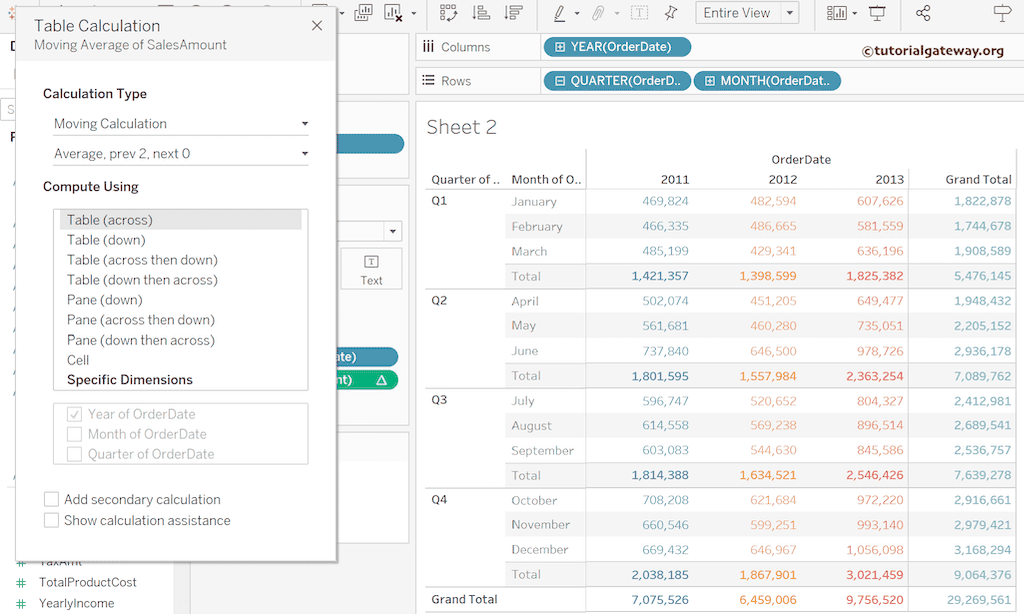This screenshot has height=614, width=1024.
Task: Select the TotalProductCost field
Action: coord(88,583)
